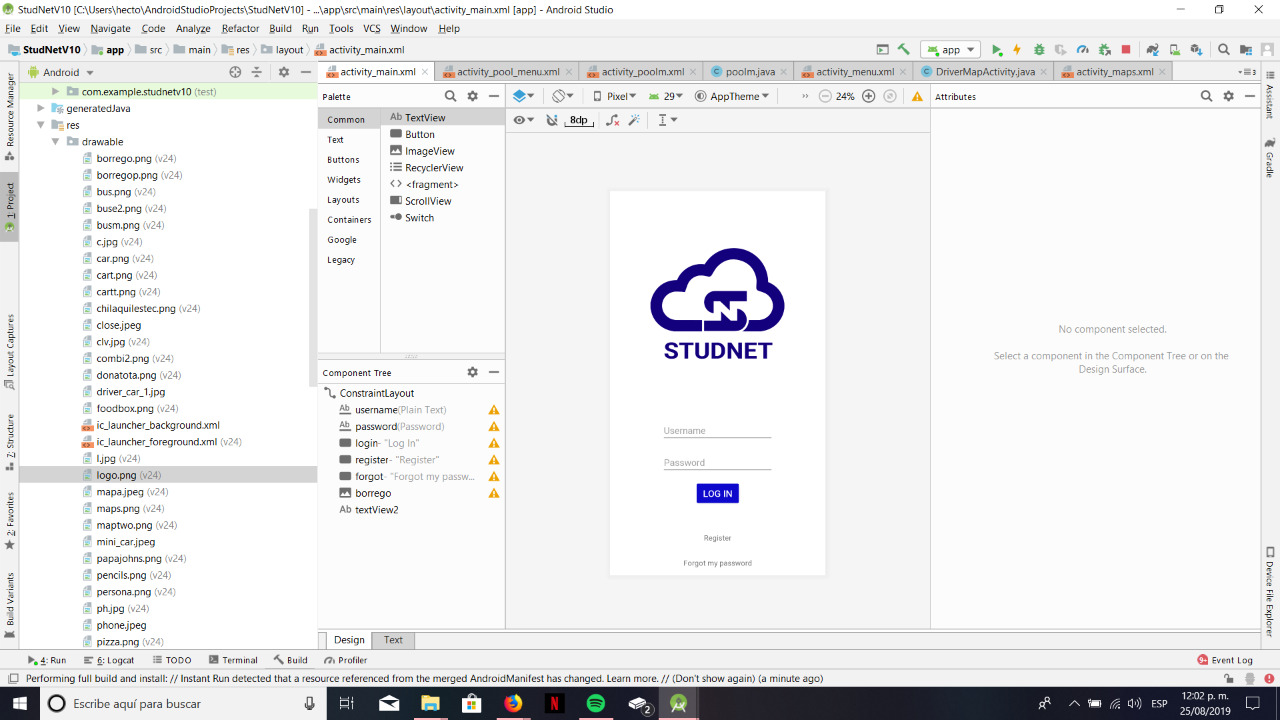Expand generatedJava folder node
Screen dimensions: 1280x720
point(41,108)
